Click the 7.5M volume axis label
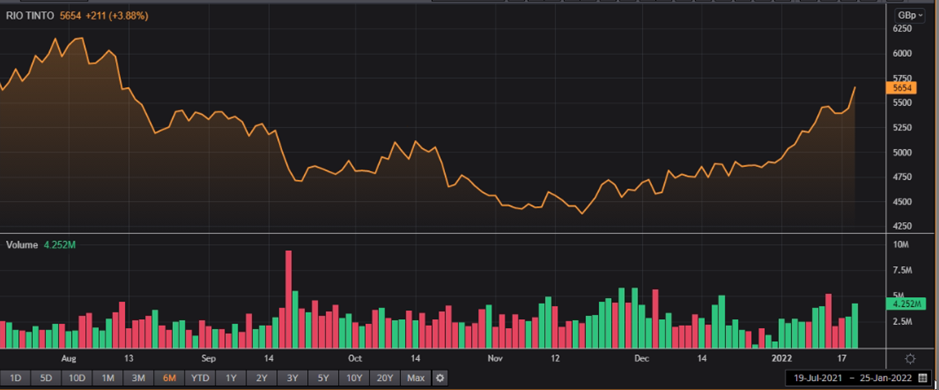This screenshot has height=390, width=939. click(902, 271)
